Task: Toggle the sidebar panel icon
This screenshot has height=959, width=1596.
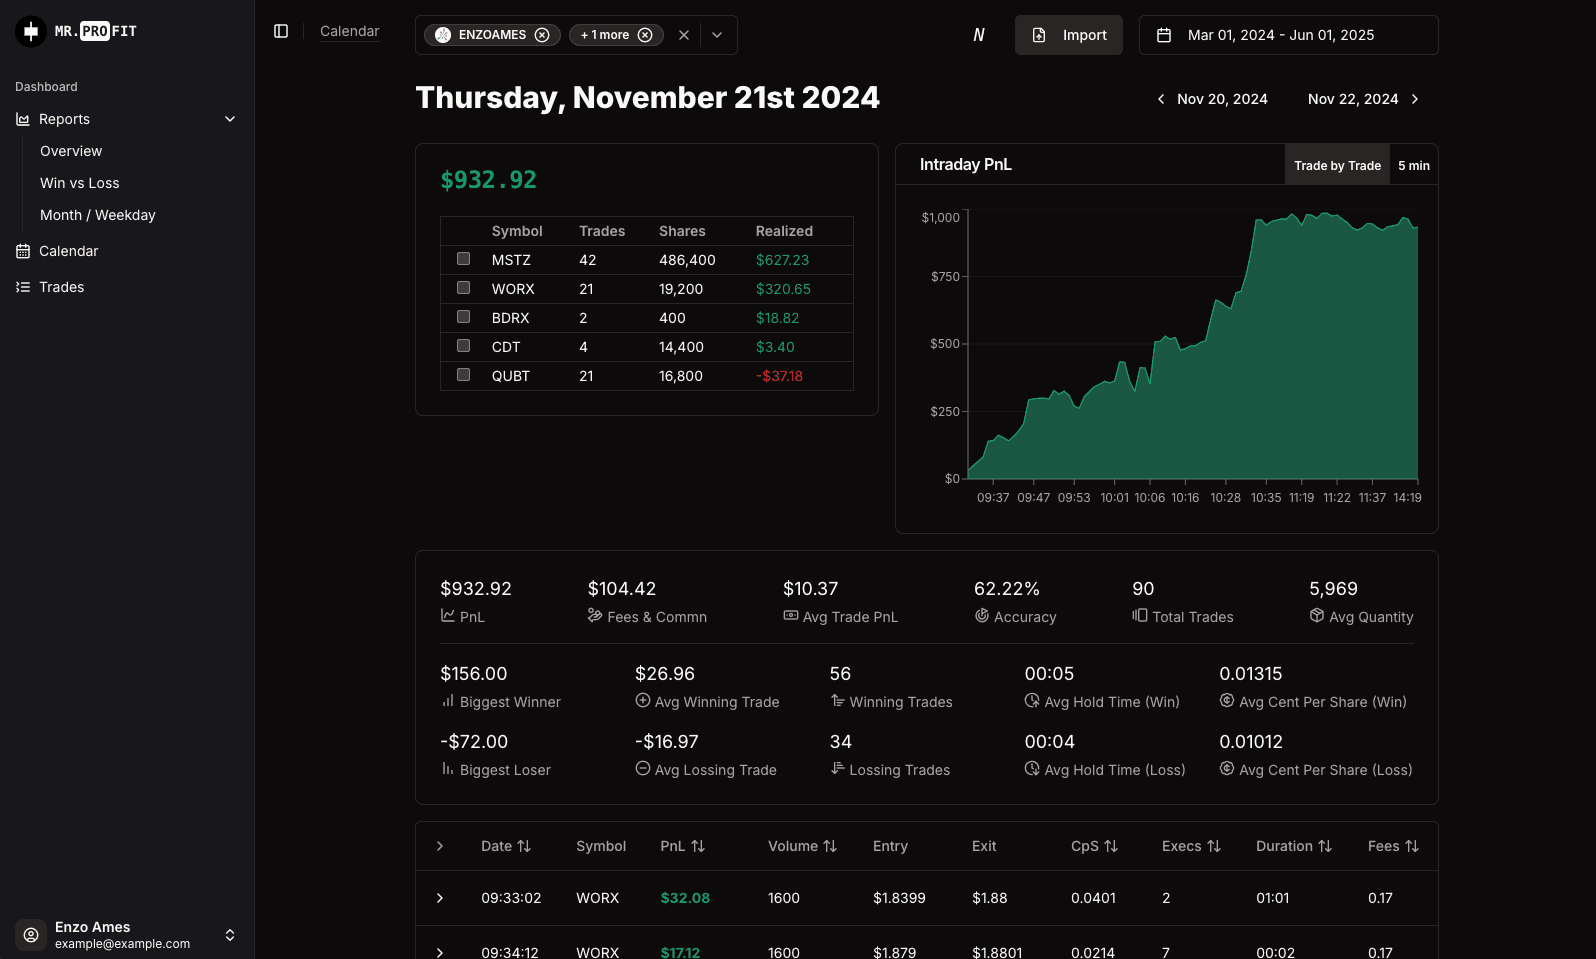Action: pos(281,31)
